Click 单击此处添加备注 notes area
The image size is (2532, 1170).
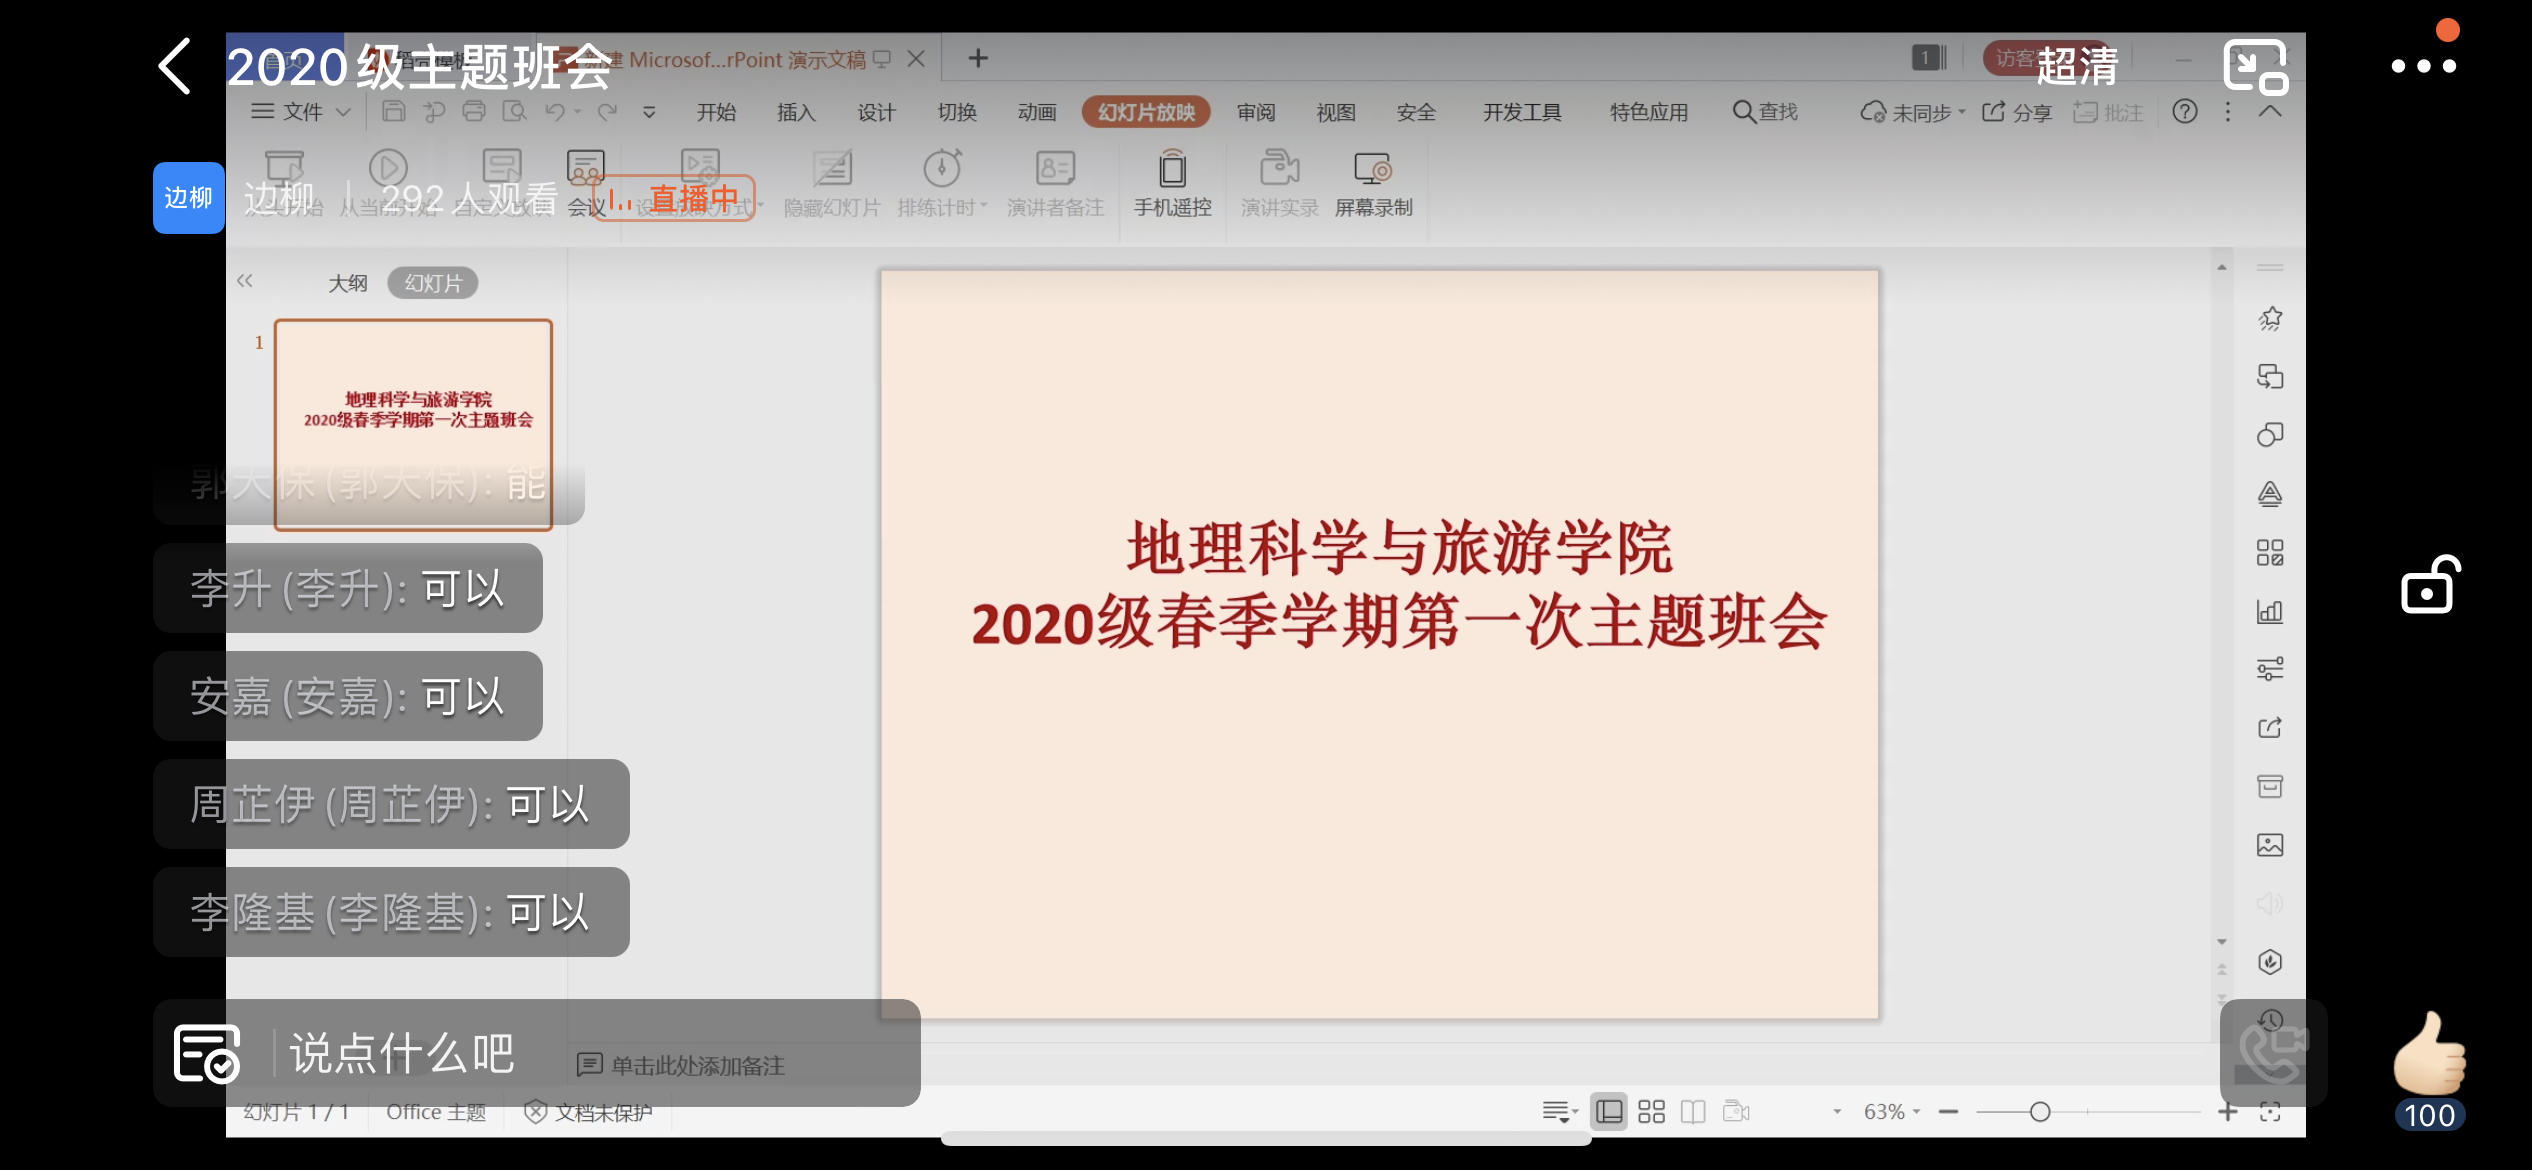tap(697, 1066)
